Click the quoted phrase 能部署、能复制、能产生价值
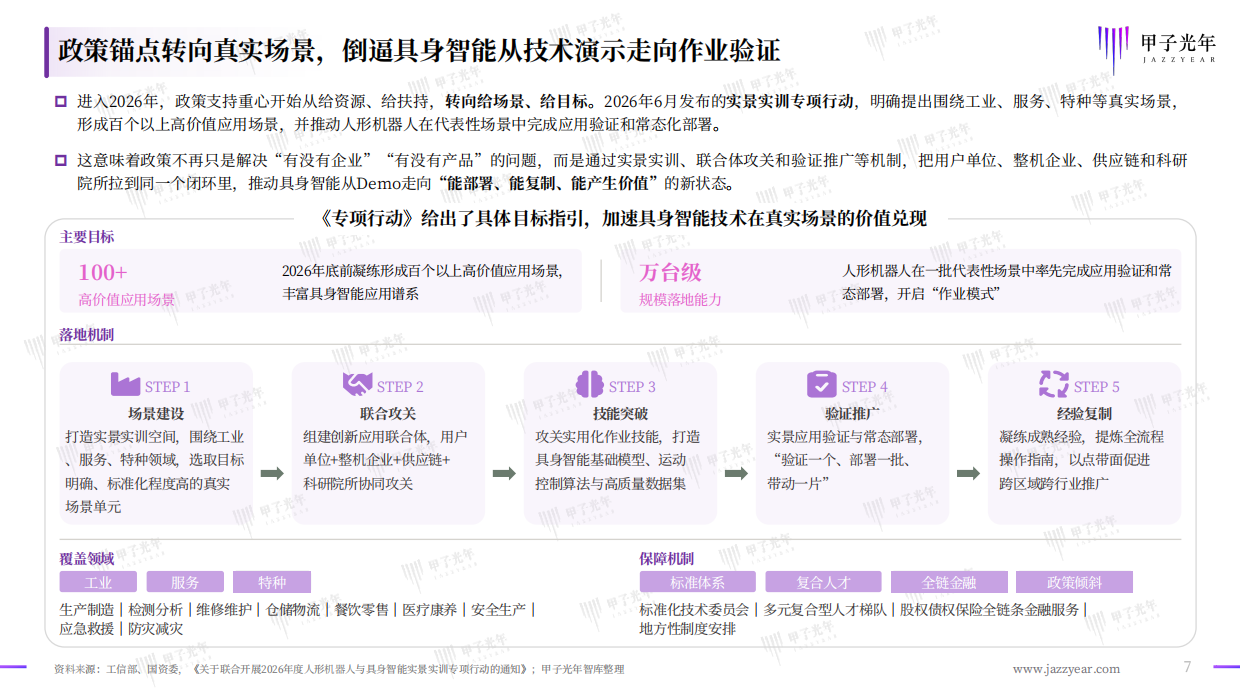This screenshot has height=697, width=1240. (x=548, y=184)
